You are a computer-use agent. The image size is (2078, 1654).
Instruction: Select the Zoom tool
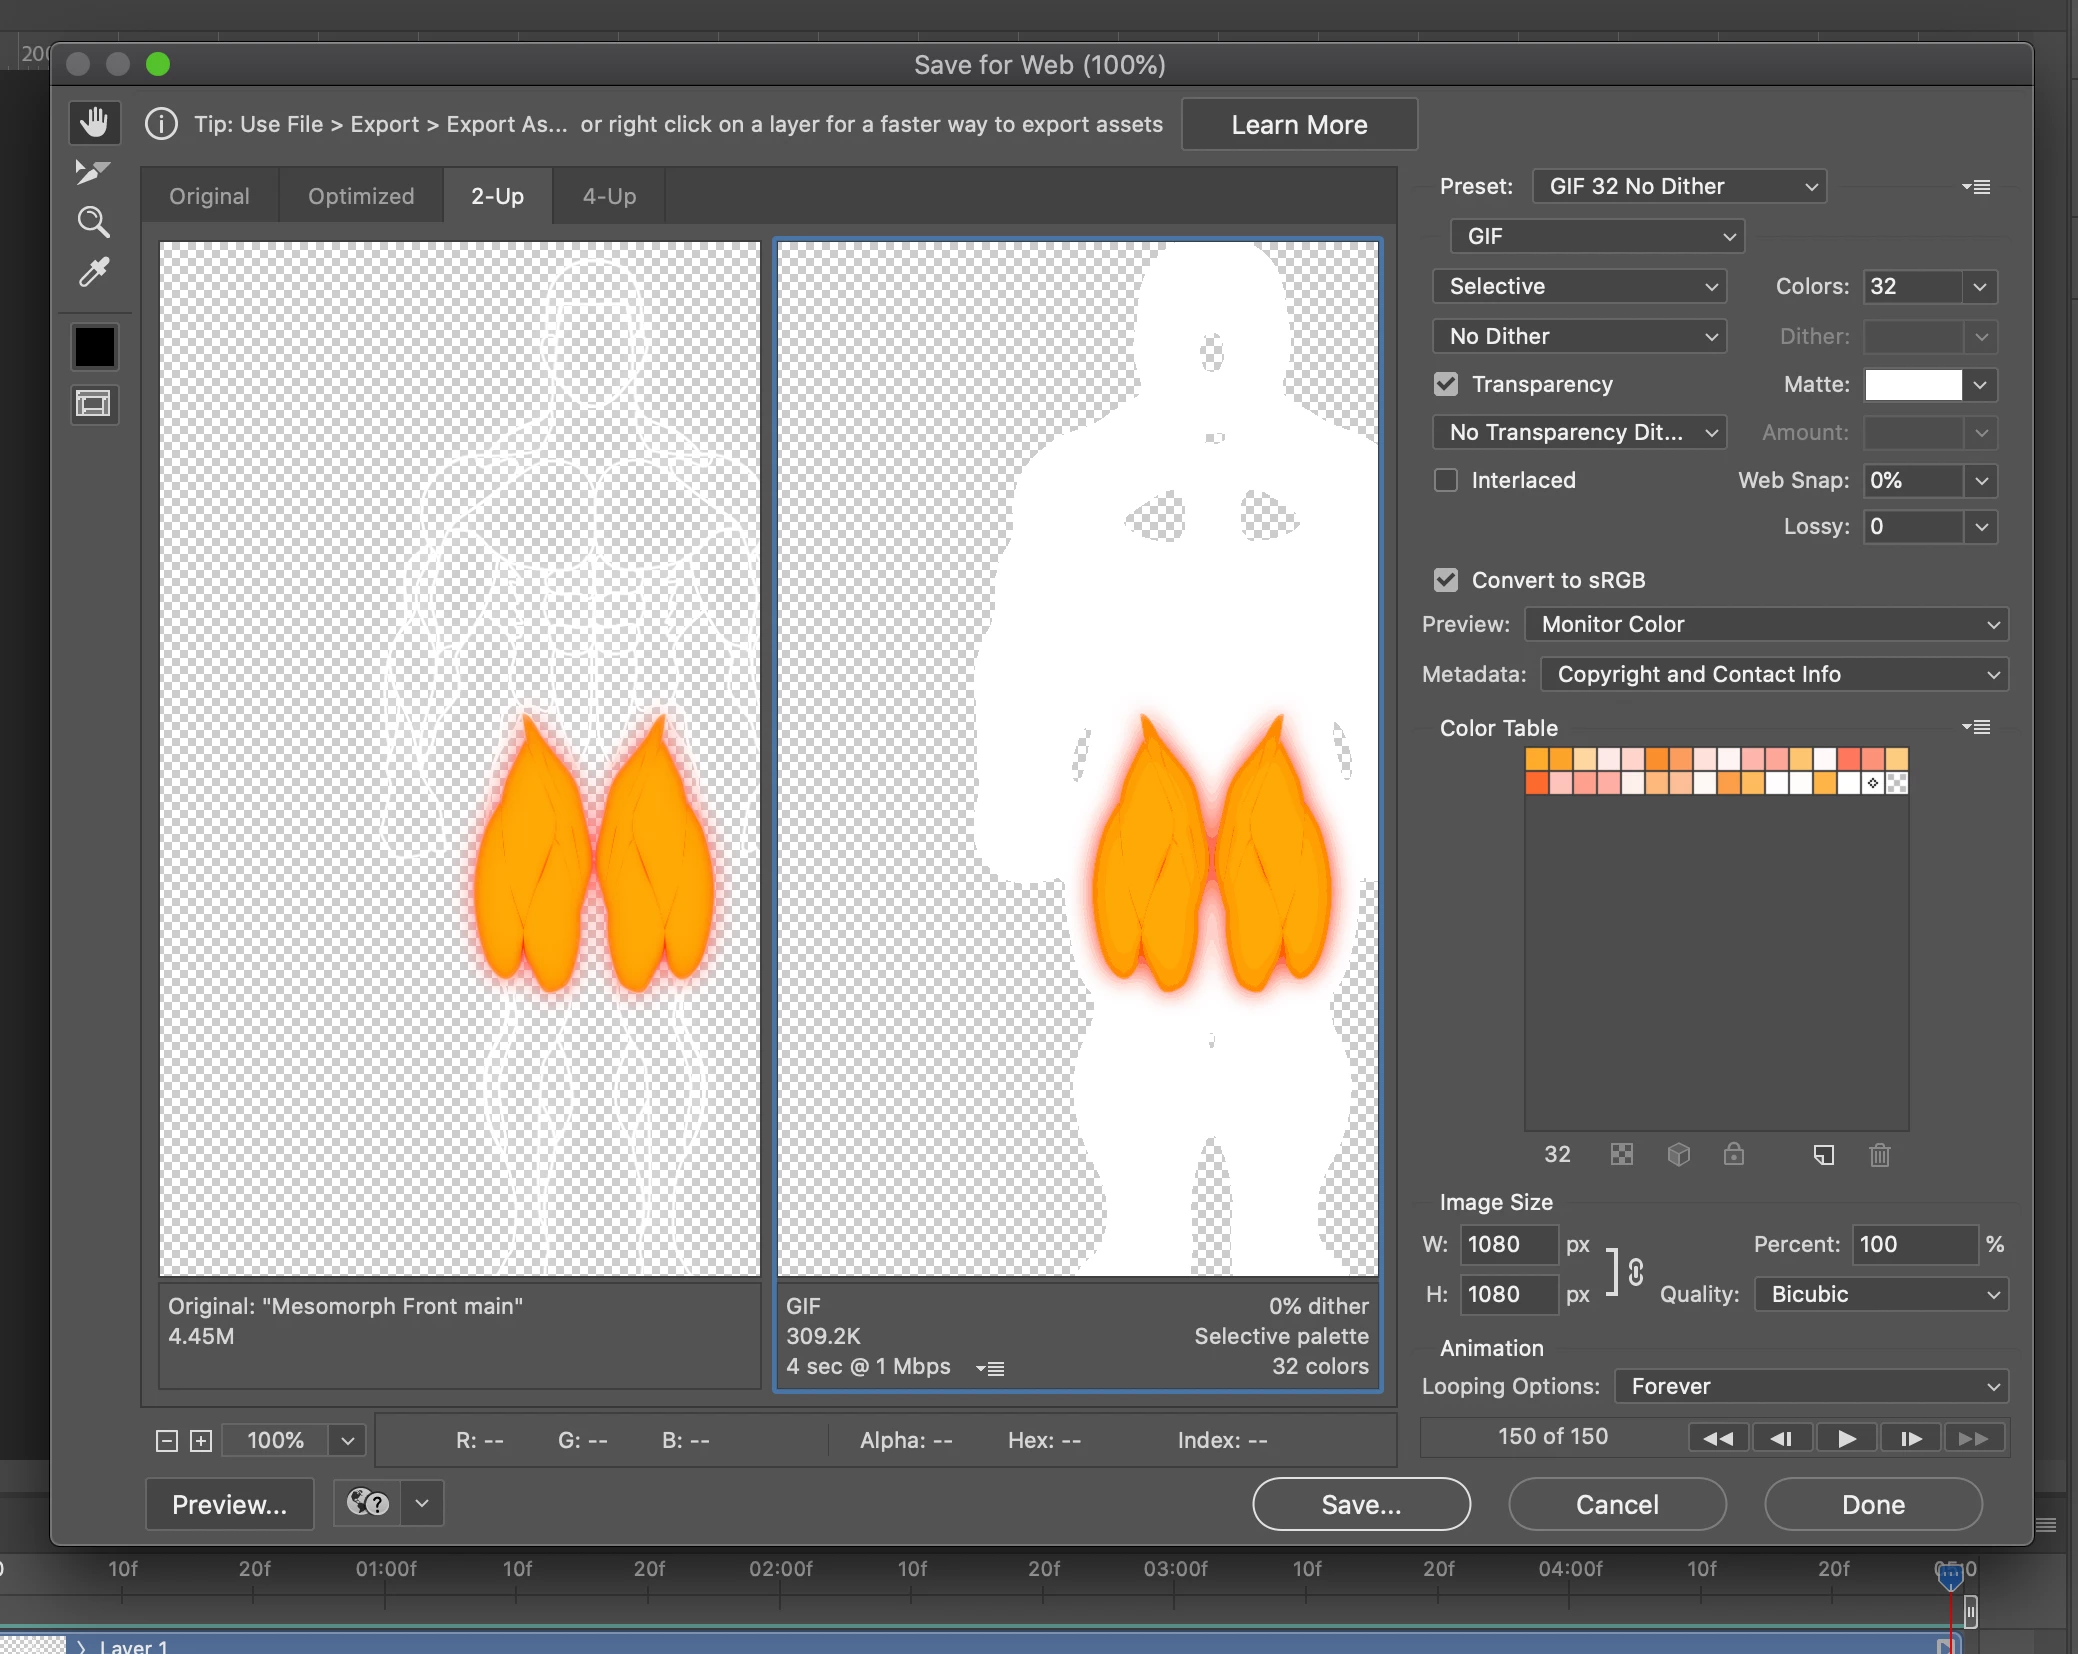coord(94,222)
